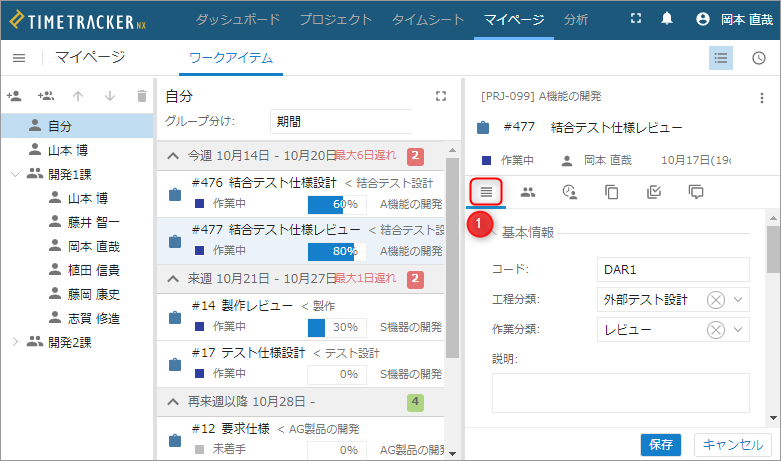Add a user group to list
781x461 pixels.
click(46, 96)
